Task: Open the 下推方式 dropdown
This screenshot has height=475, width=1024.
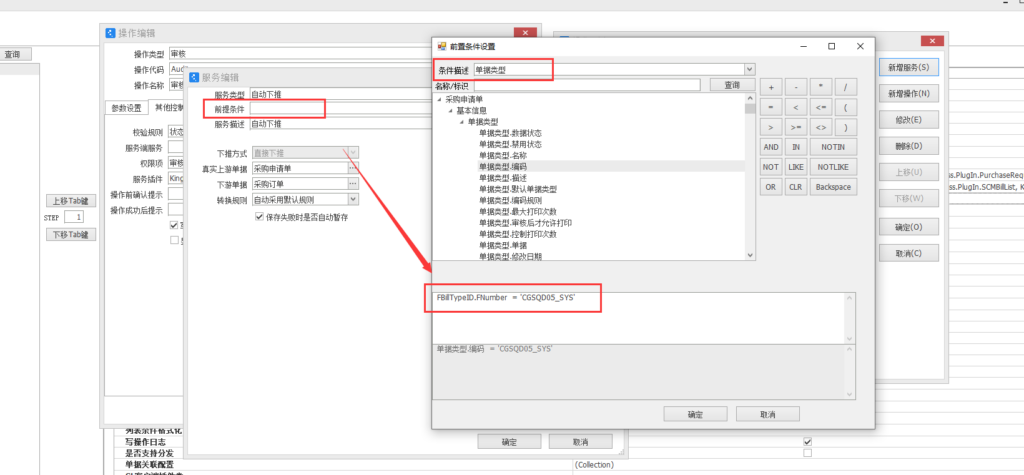Action: click(353, 152)
